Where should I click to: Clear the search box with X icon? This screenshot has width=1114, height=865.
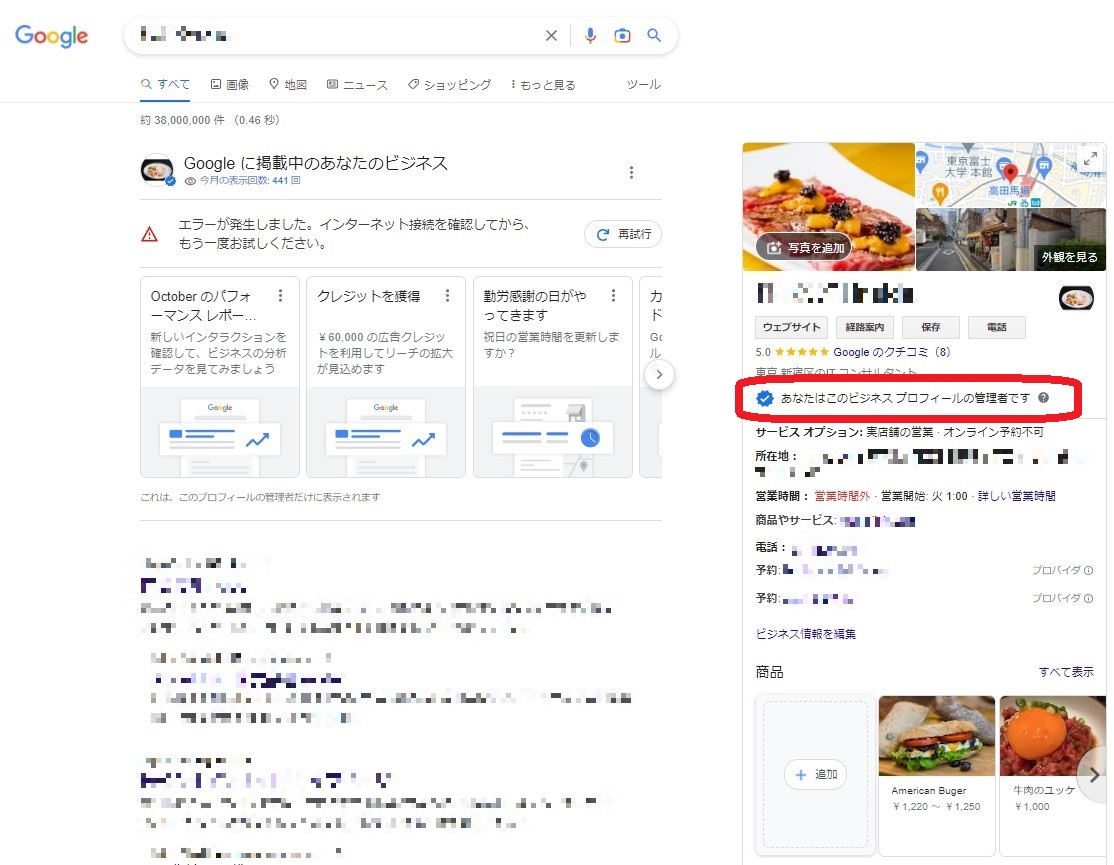[551, 36]
